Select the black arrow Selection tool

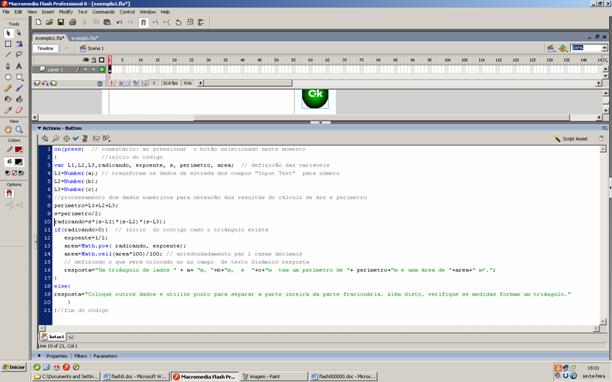click(8, 34)
